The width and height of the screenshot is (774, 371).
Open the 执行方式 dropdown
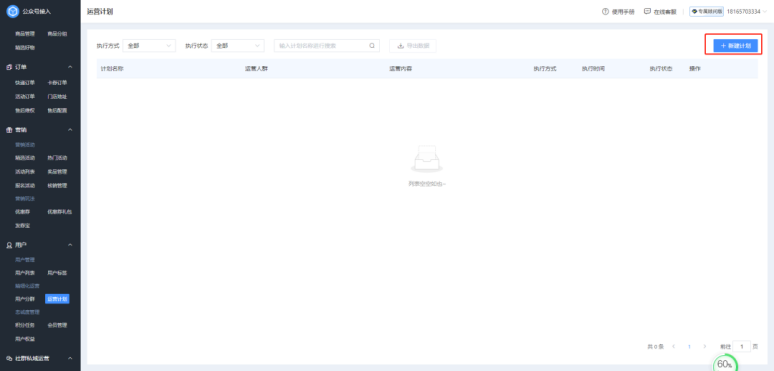(149, 46)
